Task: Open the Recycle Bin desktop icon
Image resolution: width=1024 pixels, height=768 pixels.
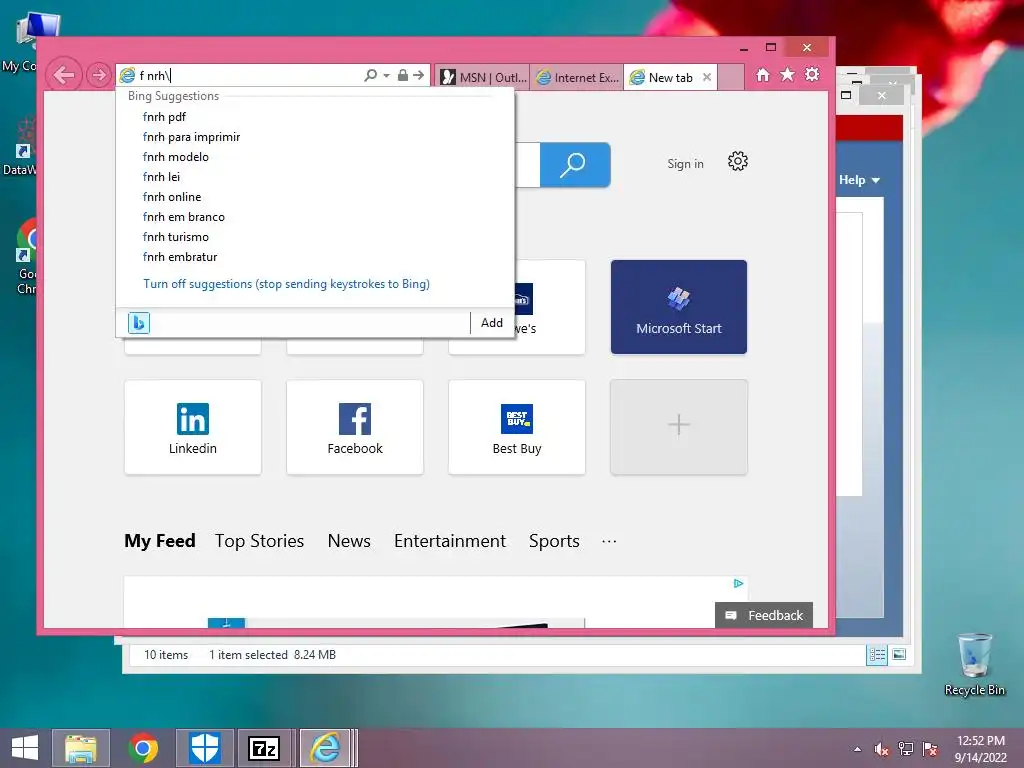Action: pyautogui.click(x=974, y=664)
